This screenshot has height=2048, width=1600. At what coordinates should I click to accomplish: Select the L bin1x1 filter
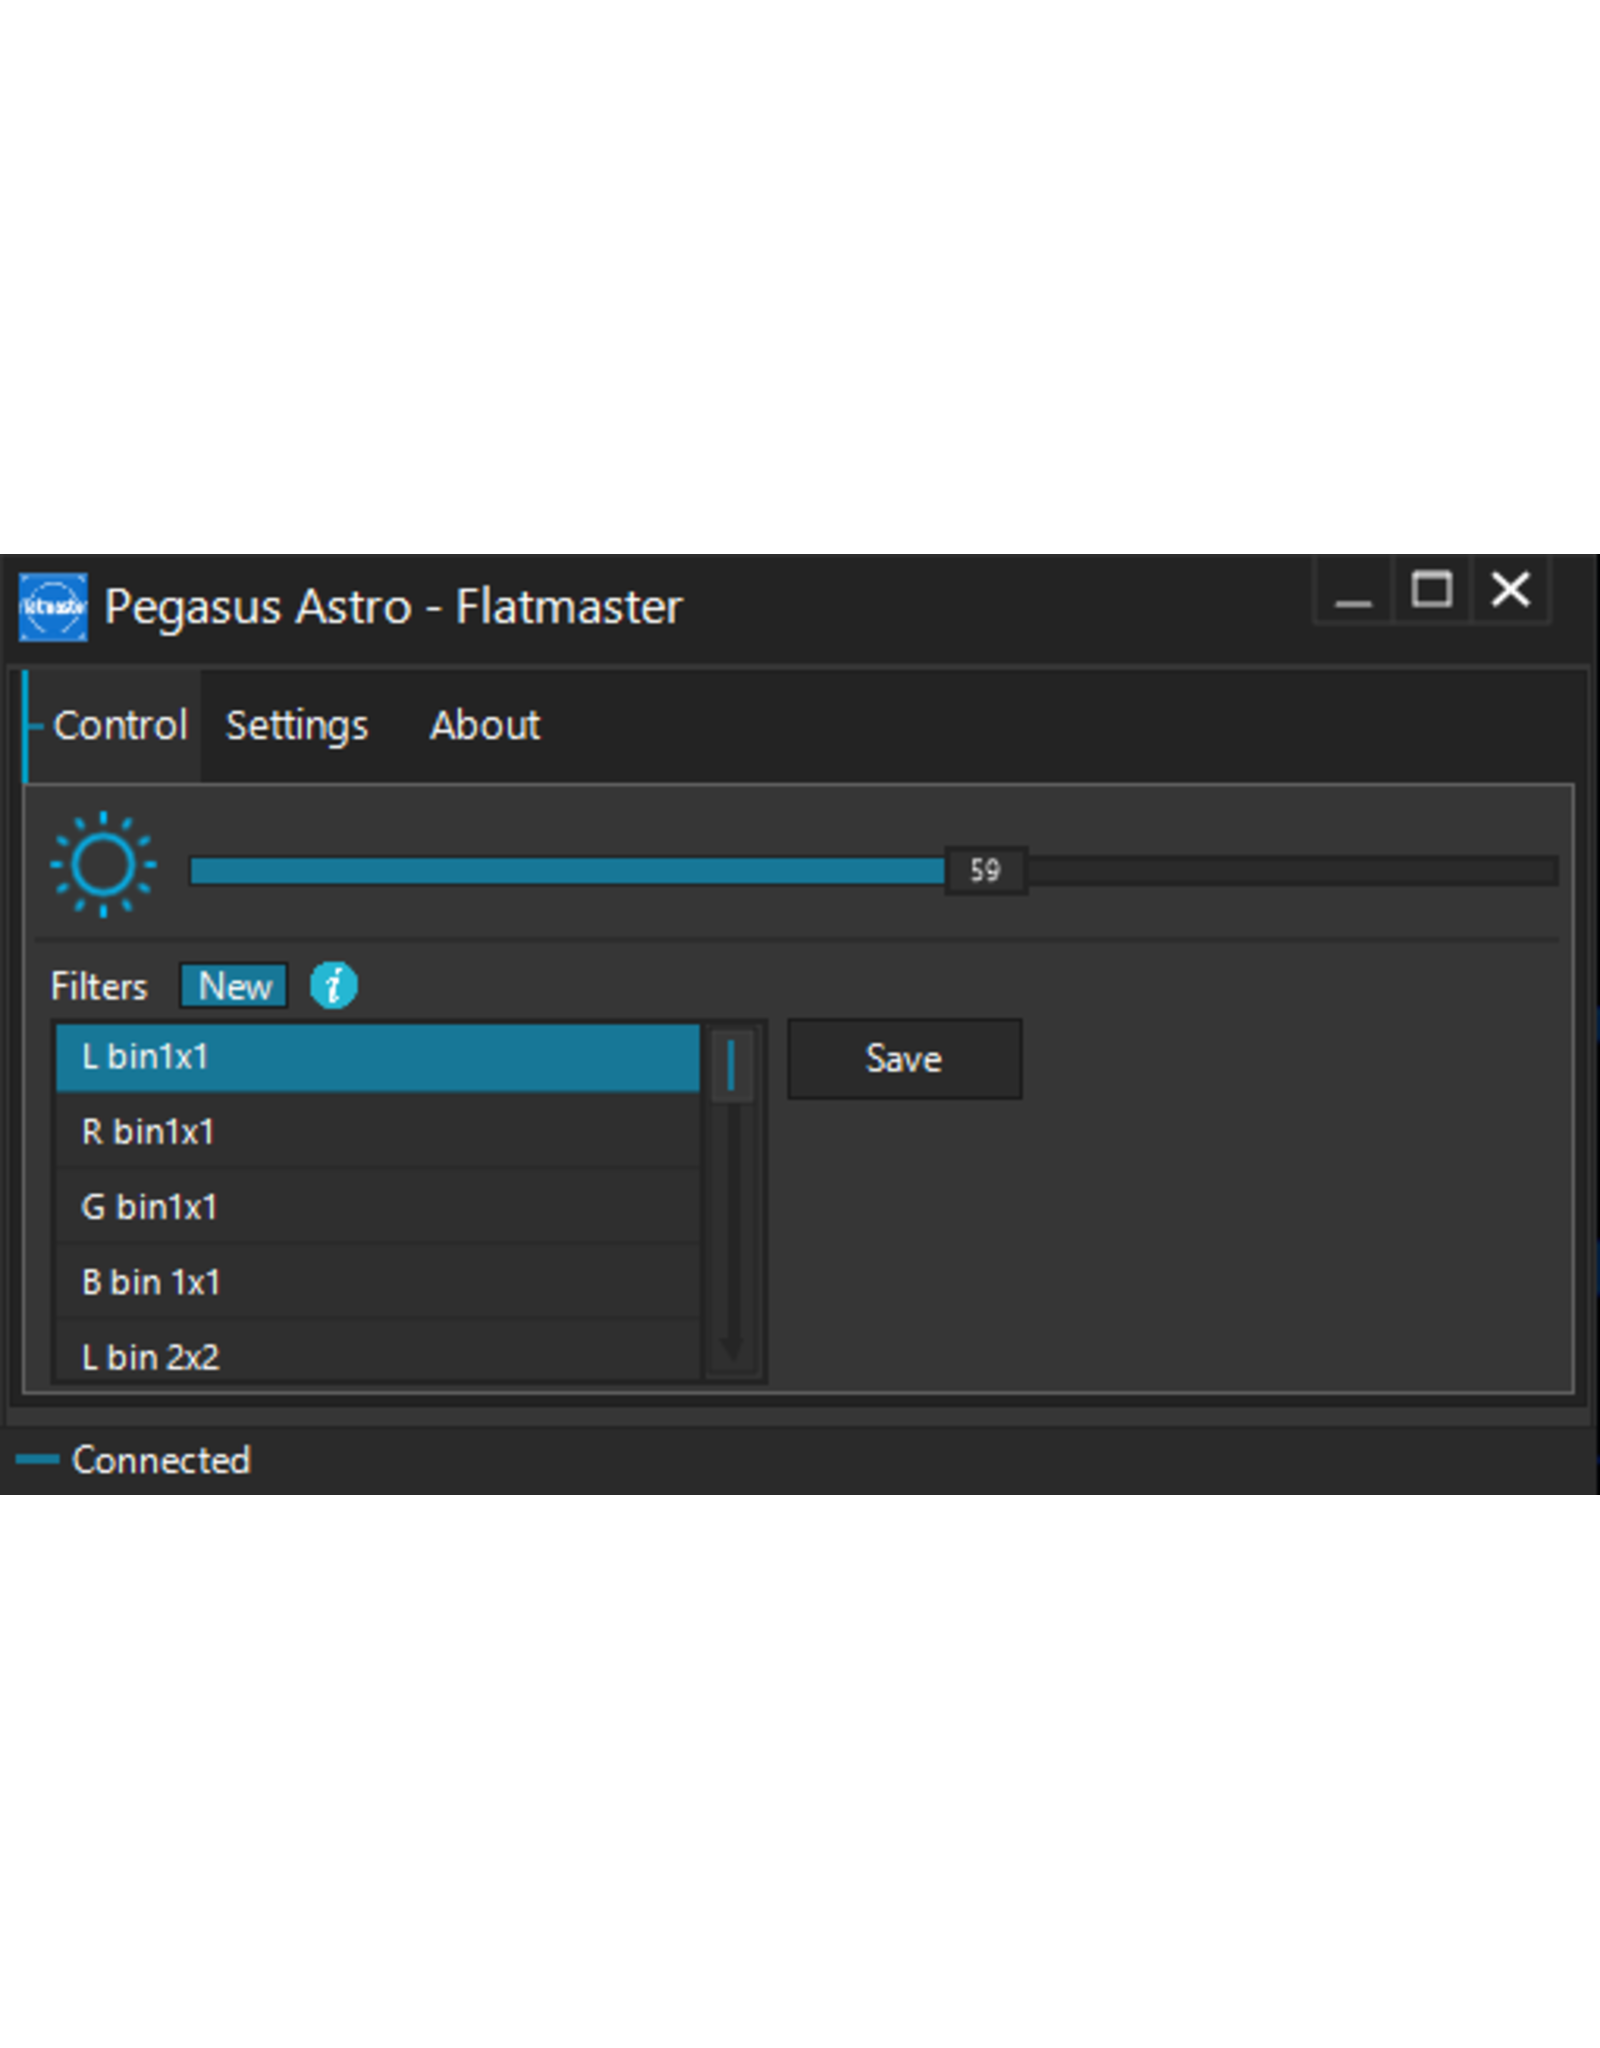point(378,1057)
